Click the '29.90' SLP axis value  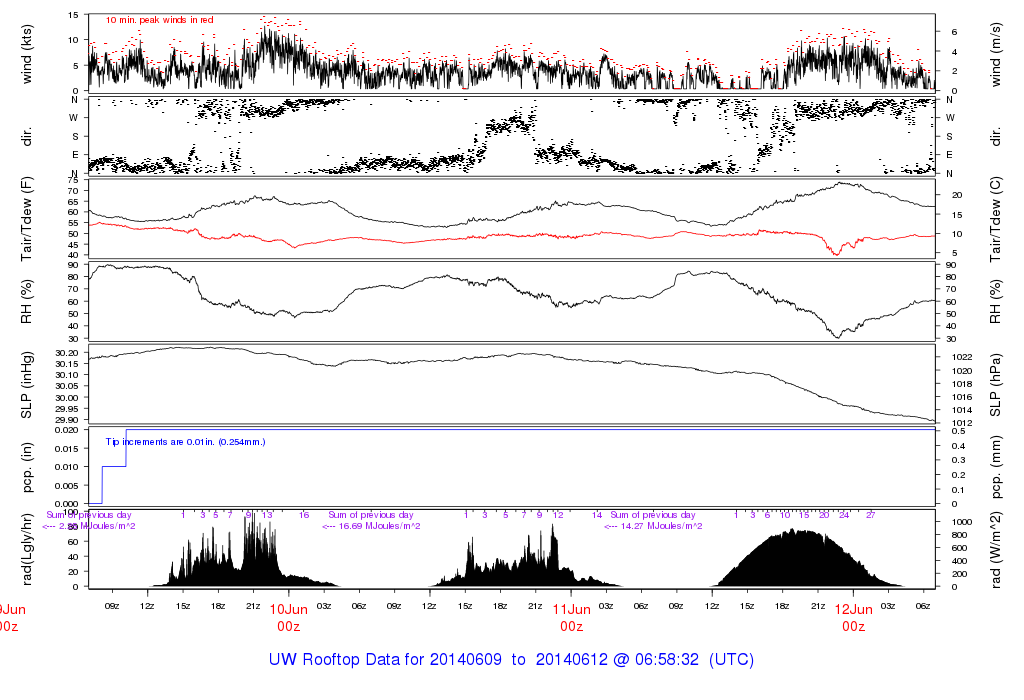coord(67,420)
